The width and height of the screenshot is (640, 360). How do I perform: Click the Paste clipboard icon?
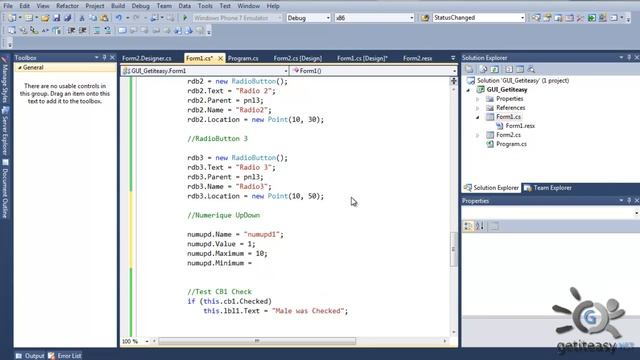coord(104,18)
